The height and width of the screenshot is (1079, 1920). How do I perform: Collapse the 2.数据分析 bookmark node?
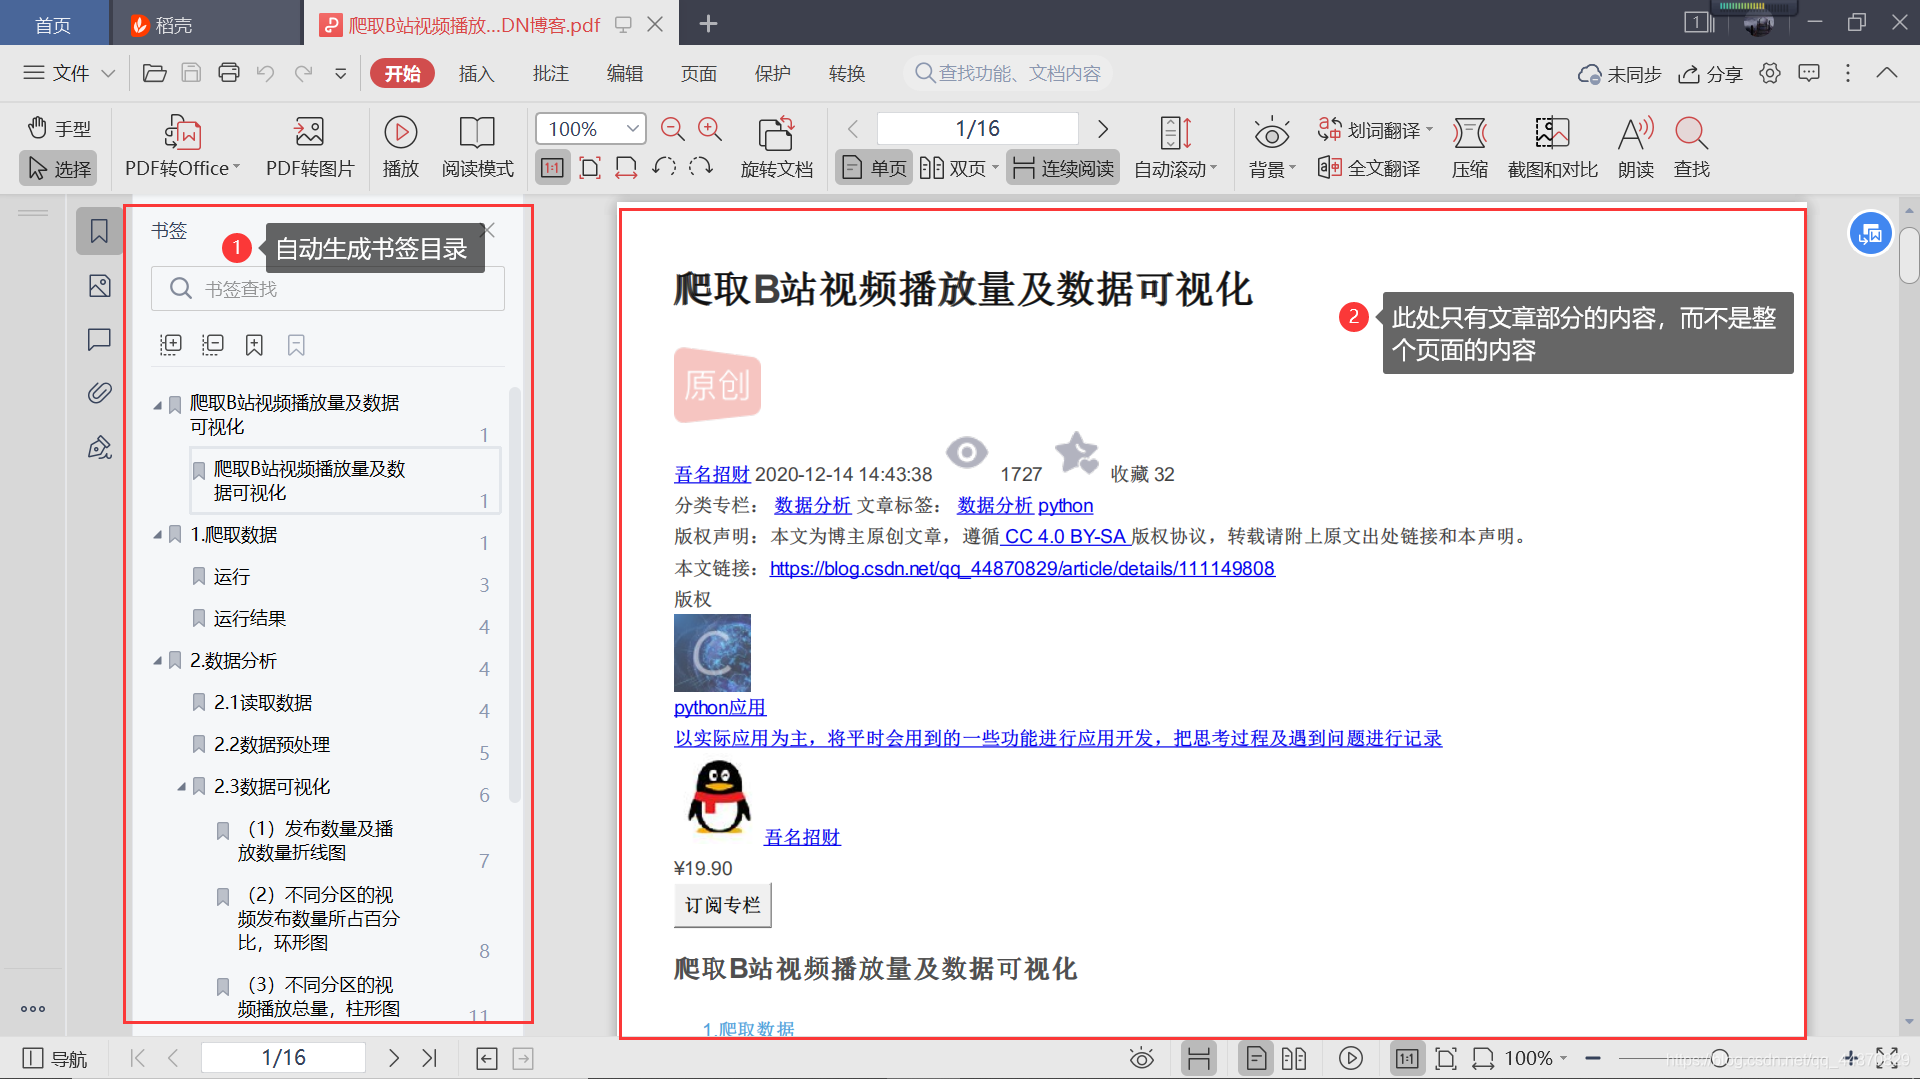tap(158, 661)
